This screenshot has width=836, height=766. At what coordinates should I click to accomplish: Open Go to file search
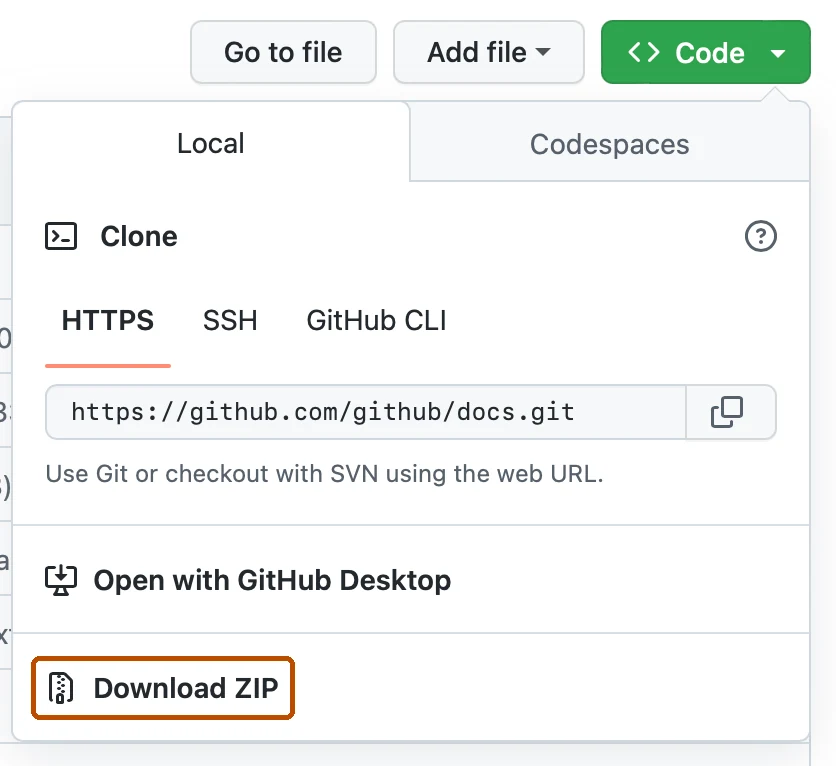[x=283, y=52]
